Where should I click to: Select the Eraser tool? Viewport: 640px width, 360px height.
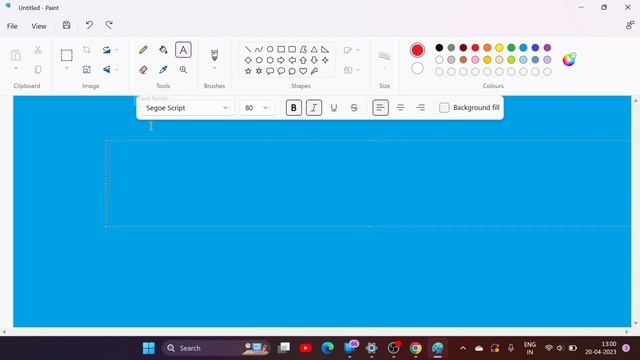143,70
